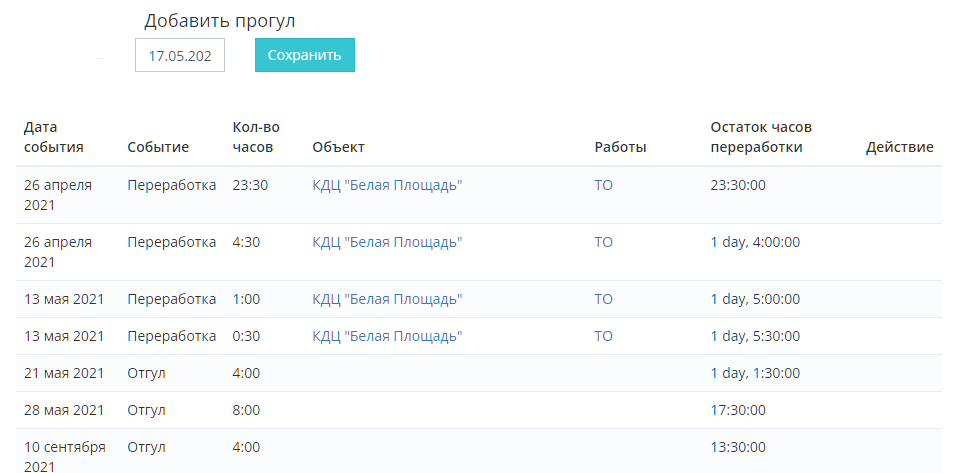
Task: Click the ТО link in the 23:30 row
Action: click(x=603, y=185)
